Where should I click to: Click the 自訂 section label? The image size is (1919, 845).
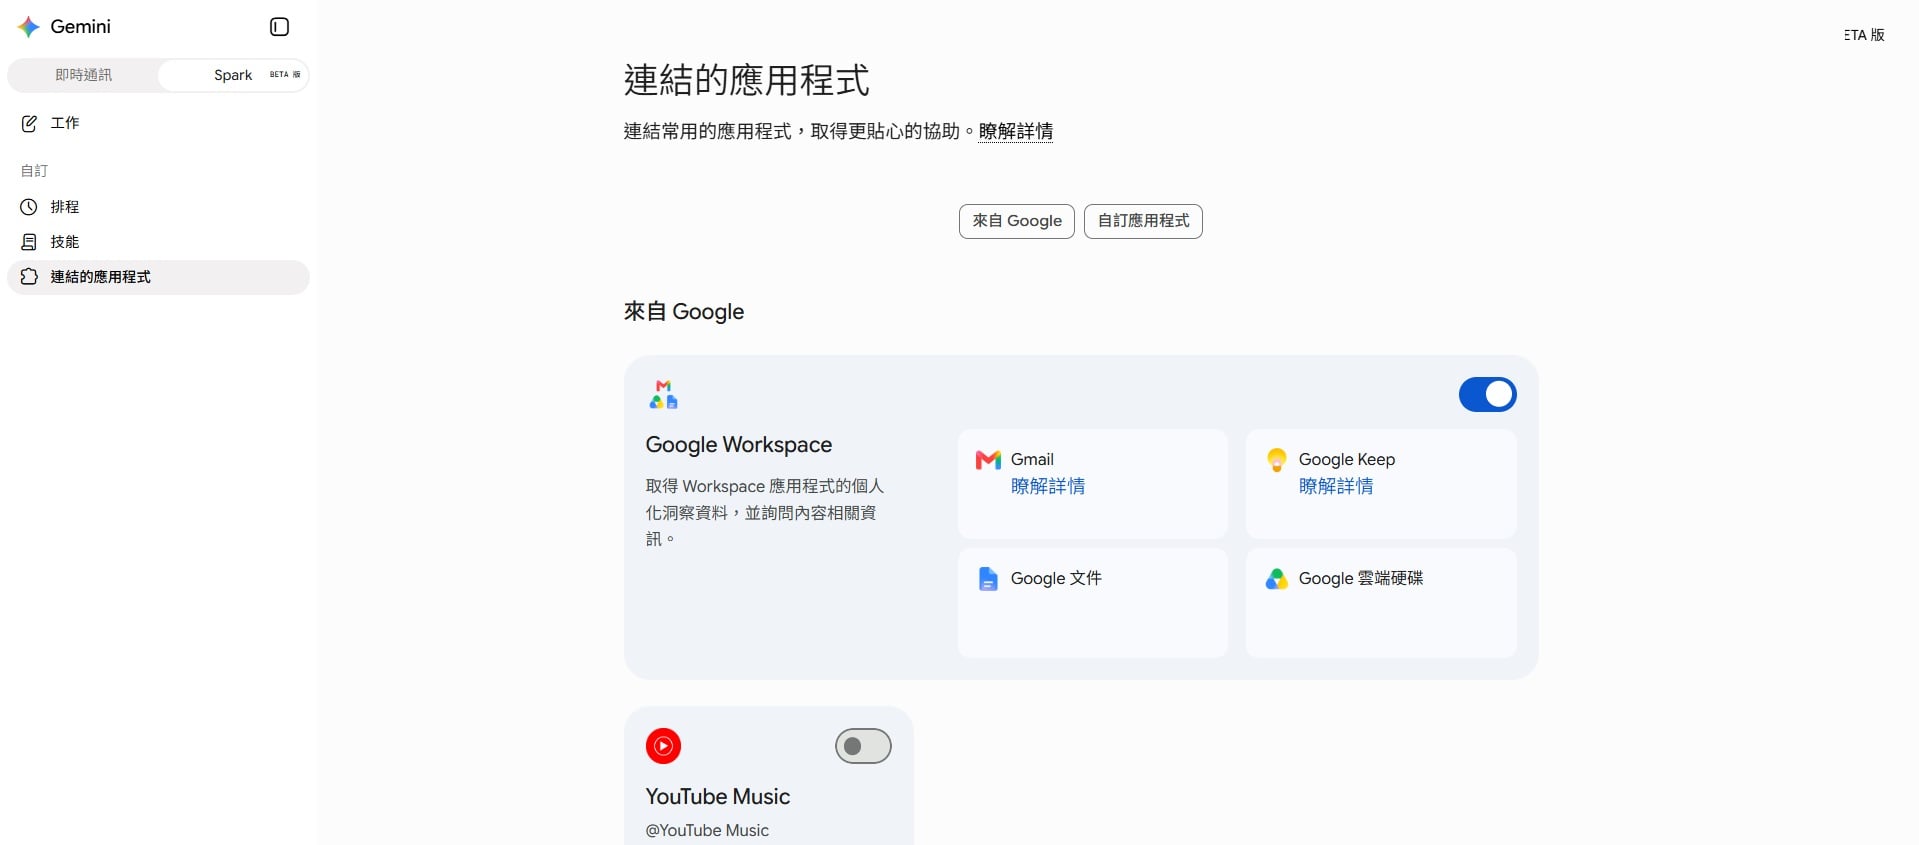pyautogui.click(x=34, y=171)
